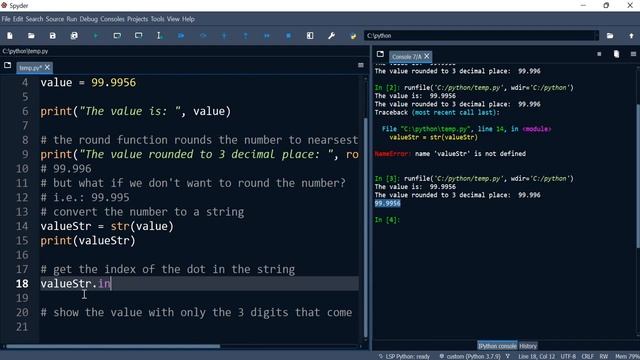Open the PYTHONPATH manager
This screenshot has height=360, width=640.
(353, 36)
